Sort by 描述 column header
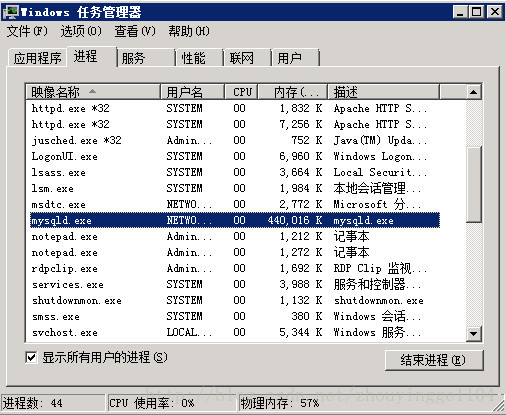 [384, 92]
